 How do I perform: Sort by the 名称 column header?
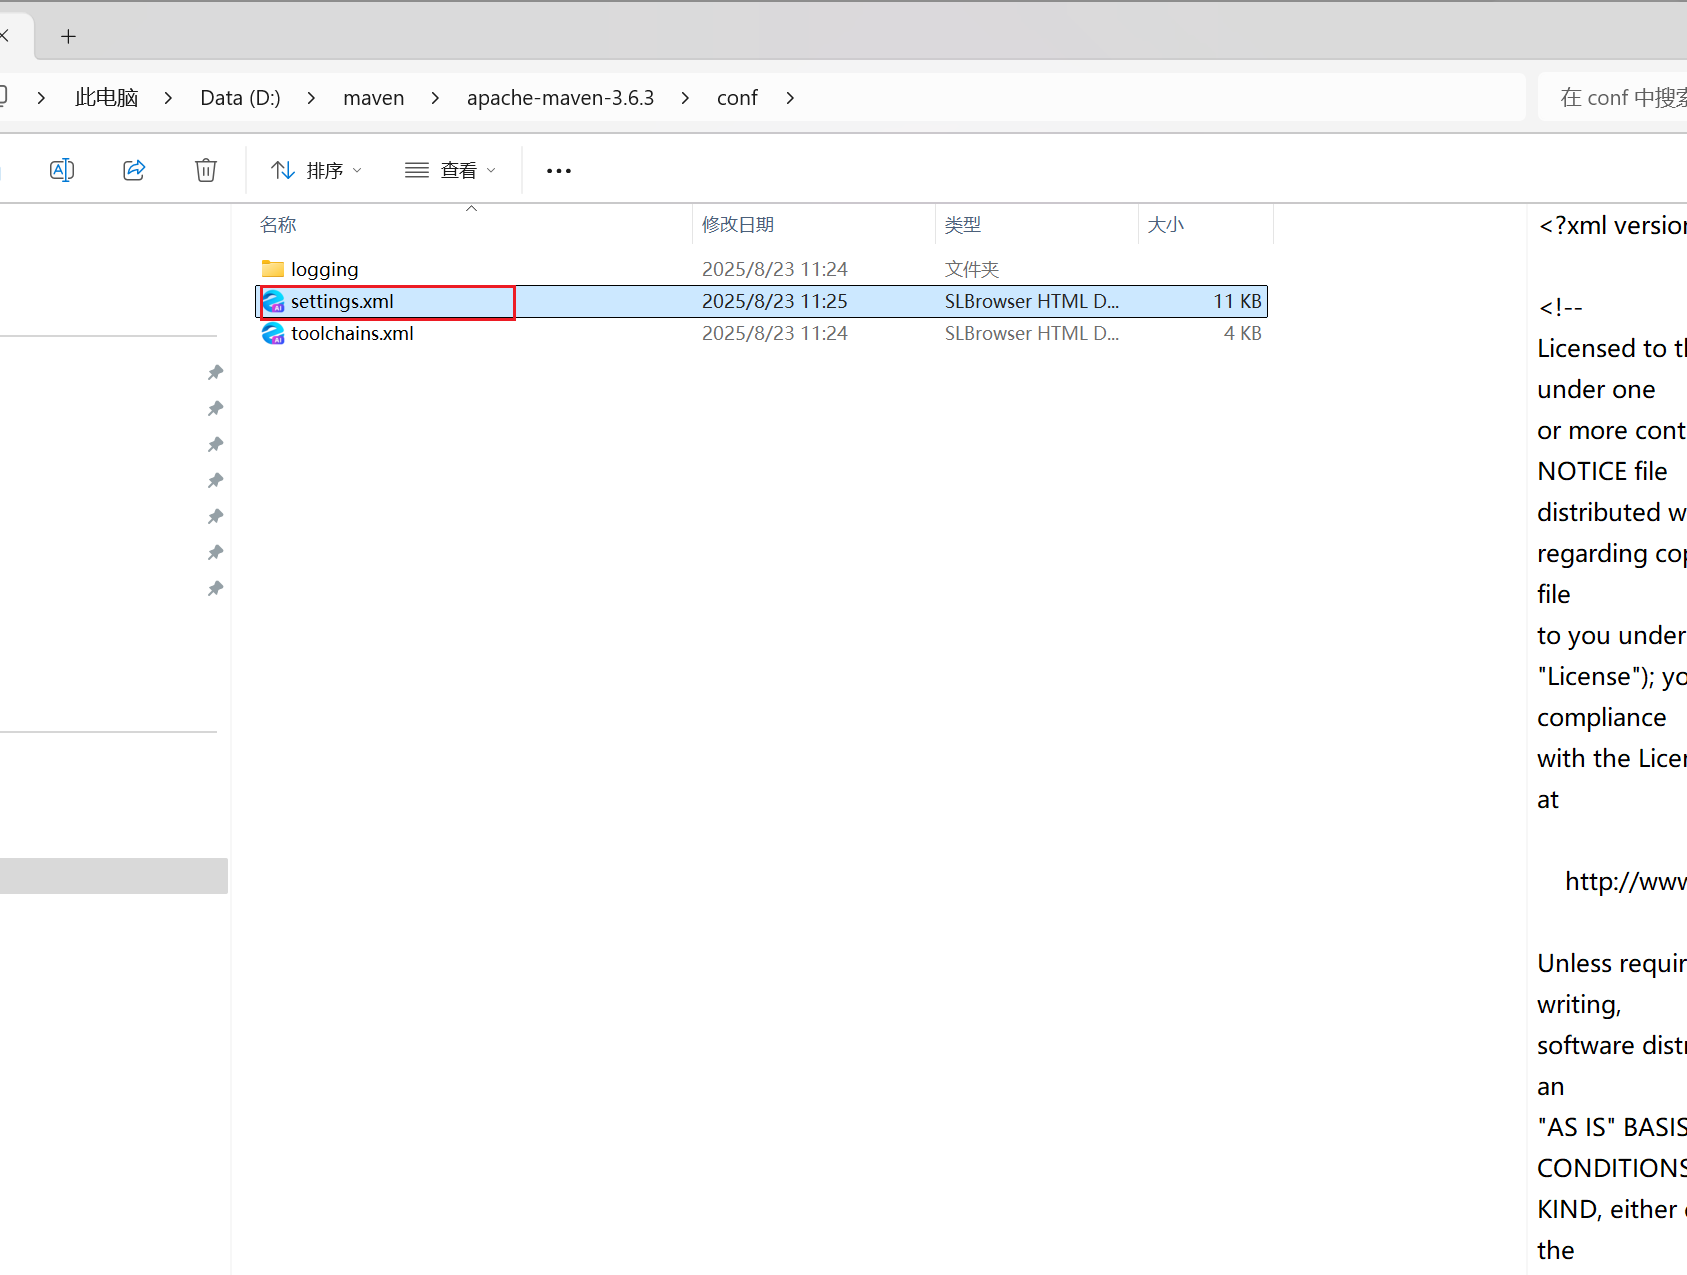[x=278, y=225]
